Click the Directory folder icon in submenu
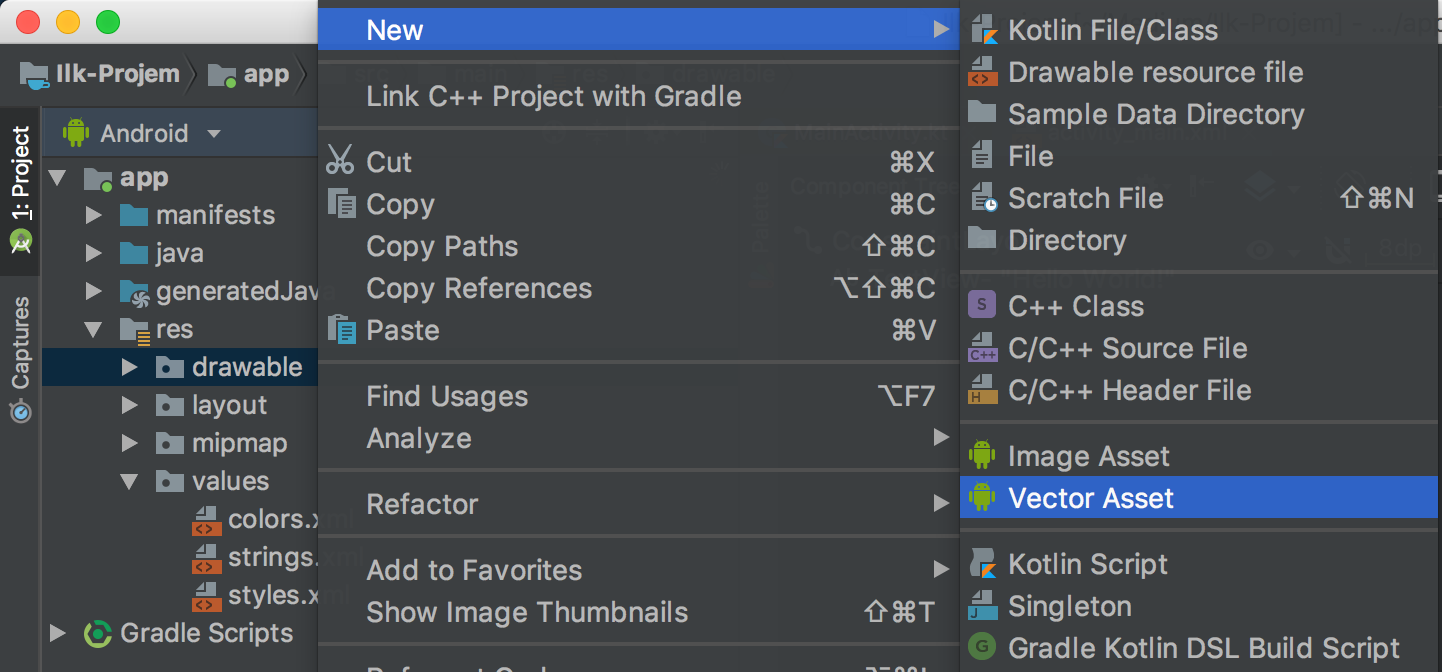 coord(983,239)
